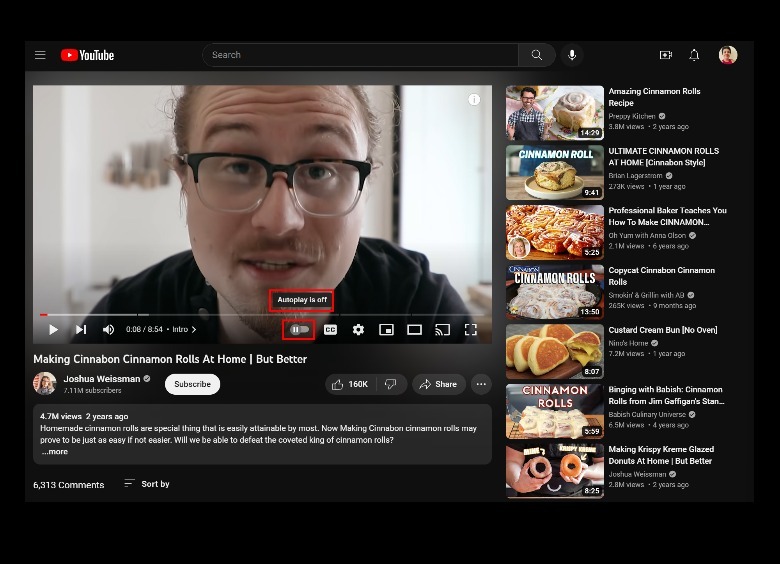This screenshot has width=780, height=564.
Task: Skip to the next video
Action: click(x=81, y=329)
